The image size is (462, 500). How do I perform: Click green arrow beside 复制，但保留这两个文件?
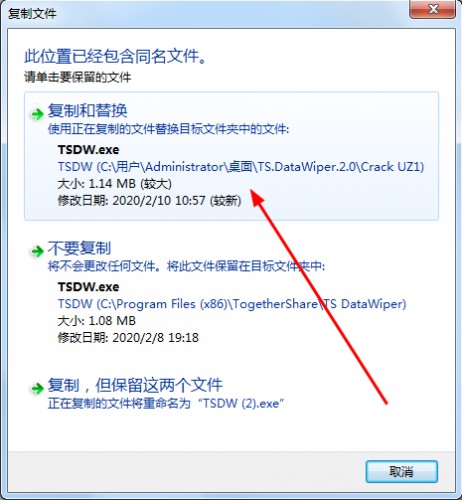(37, 388)
